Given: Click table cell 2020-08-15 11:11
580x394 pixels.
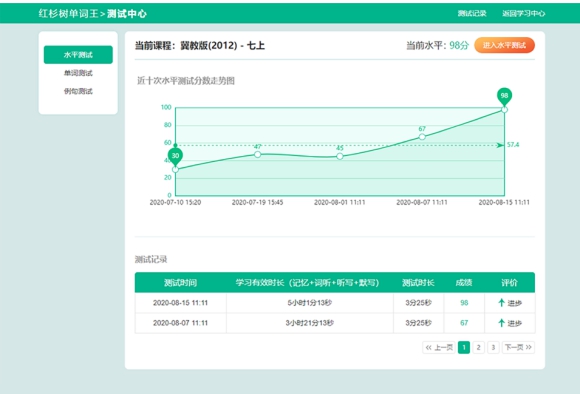Looking at the screenshot, I should pyautogui.click(x=181, y=303).
